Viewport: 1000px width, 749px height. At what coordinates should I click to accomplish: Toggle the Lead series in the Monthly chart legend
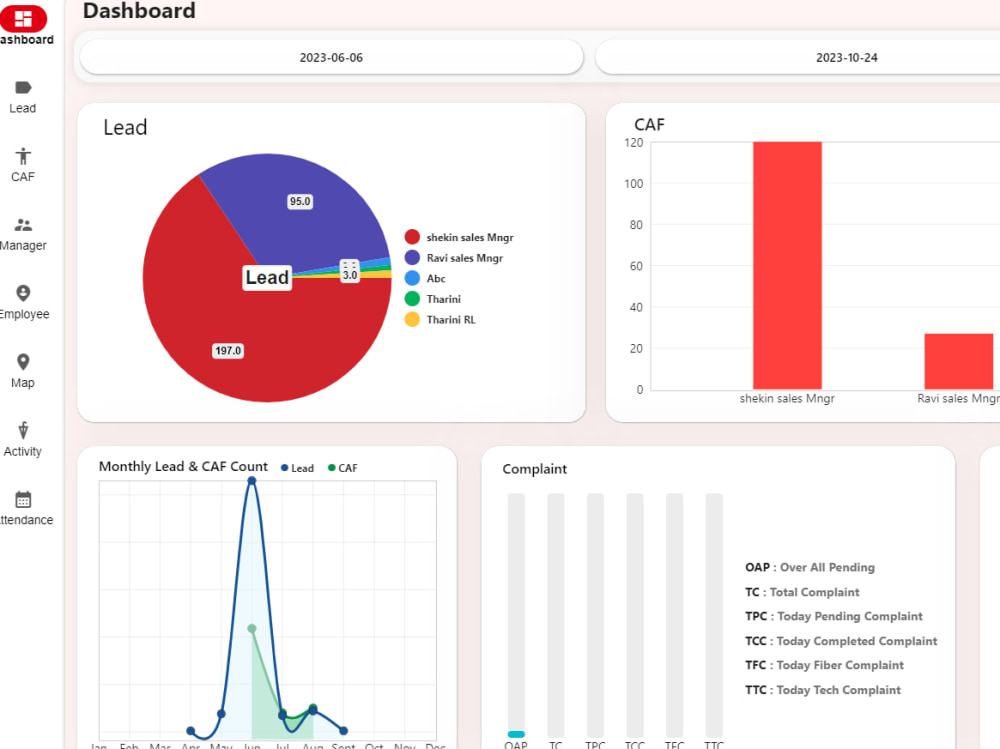pyautogui.click(x=297, y=467)
